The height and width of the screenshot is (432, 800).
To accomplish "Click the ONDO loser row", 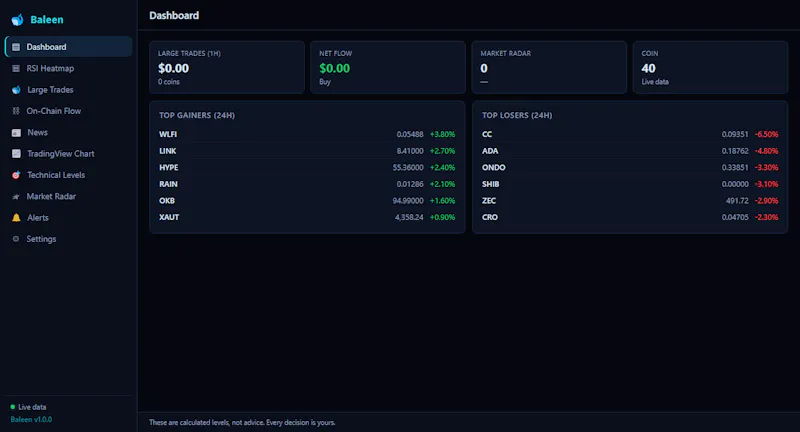I will tap(630, 167).
